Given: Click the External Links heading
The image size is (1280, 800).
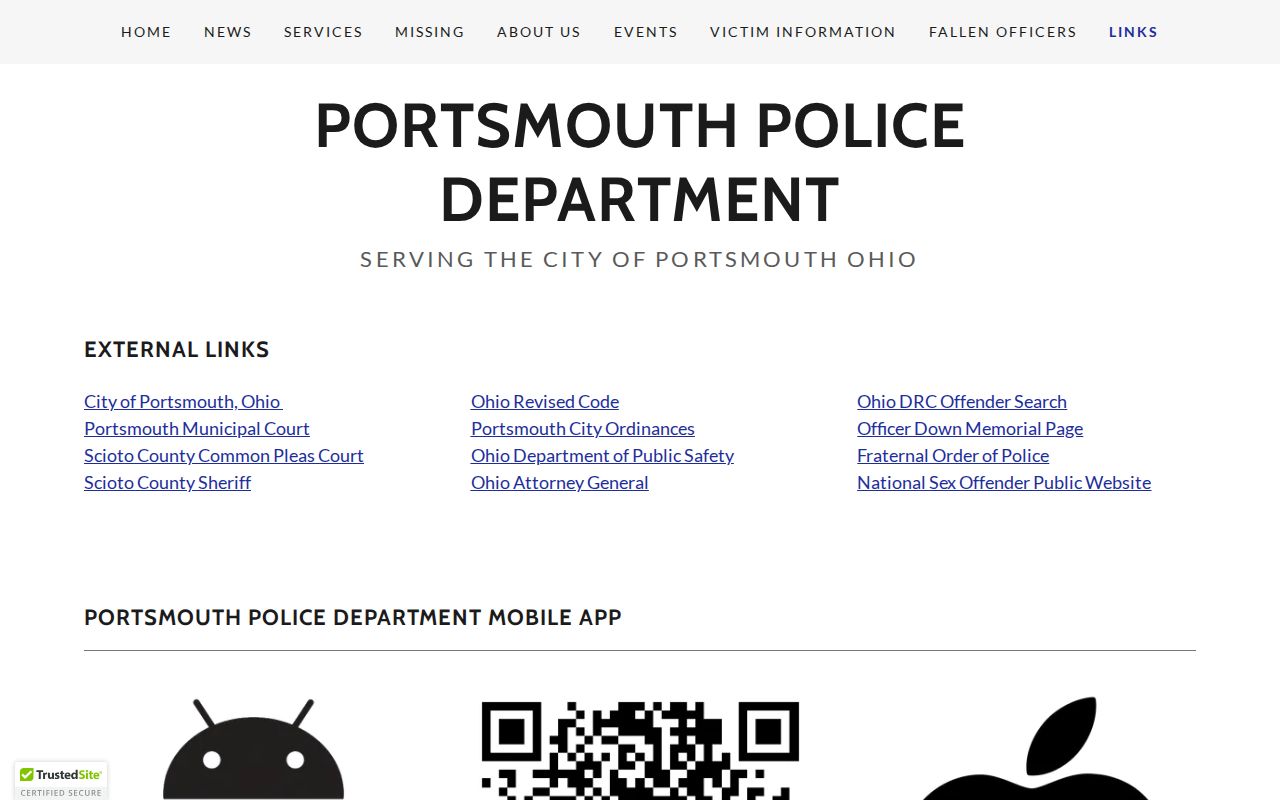Looking at the screenshot, I should tap(177, 349).
